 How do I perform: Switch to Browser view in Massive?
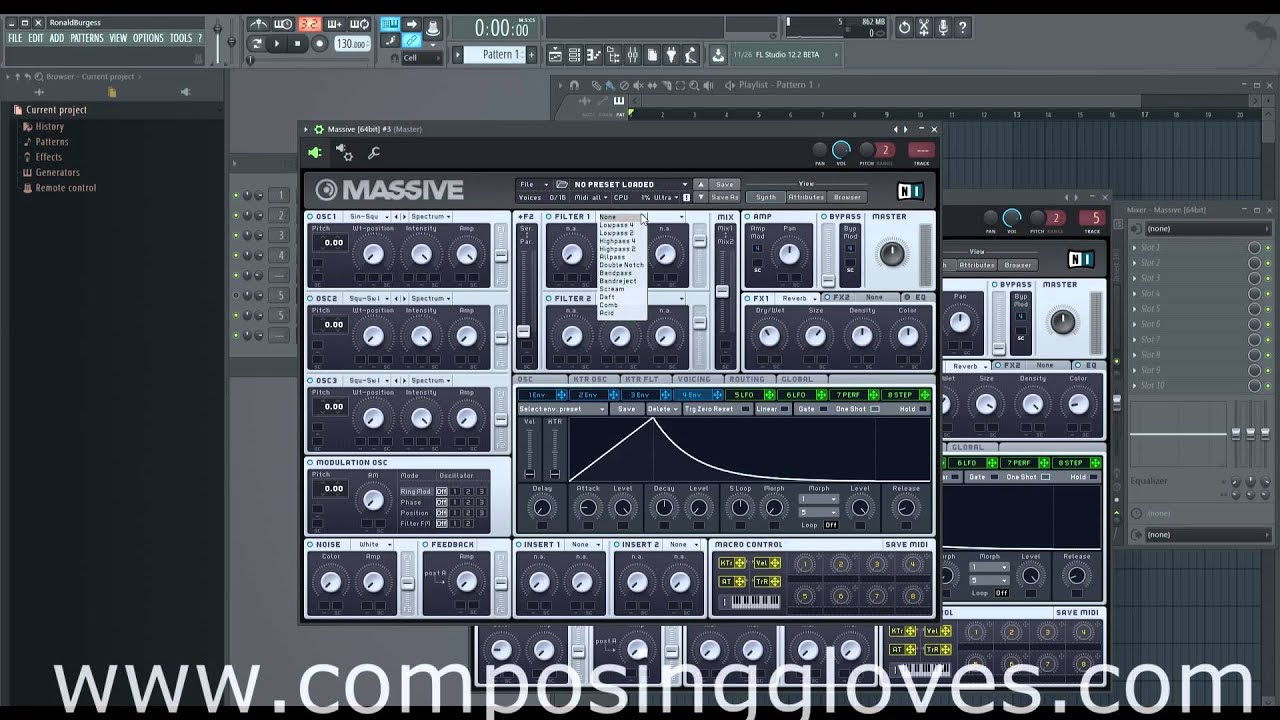[847, 197]
